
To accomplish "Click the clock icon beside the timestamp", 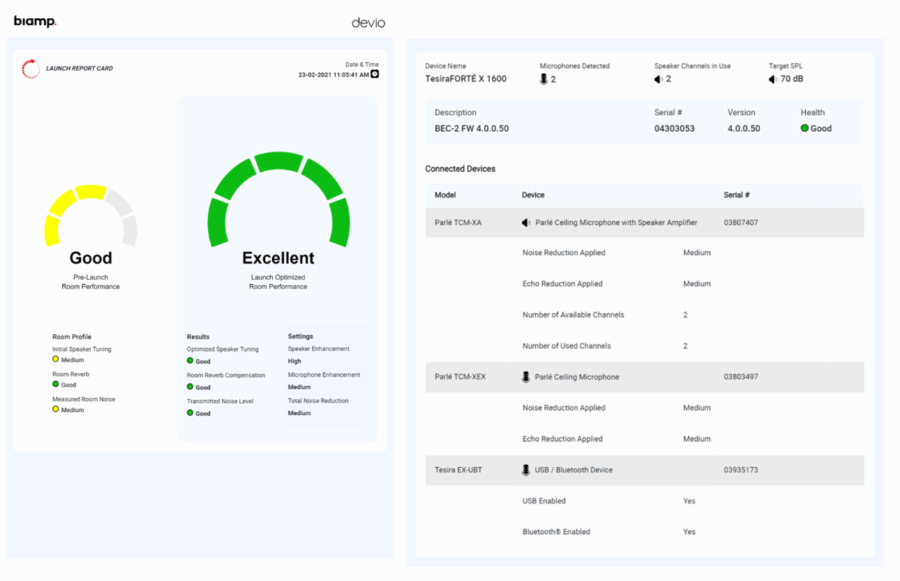I will 375,75.
